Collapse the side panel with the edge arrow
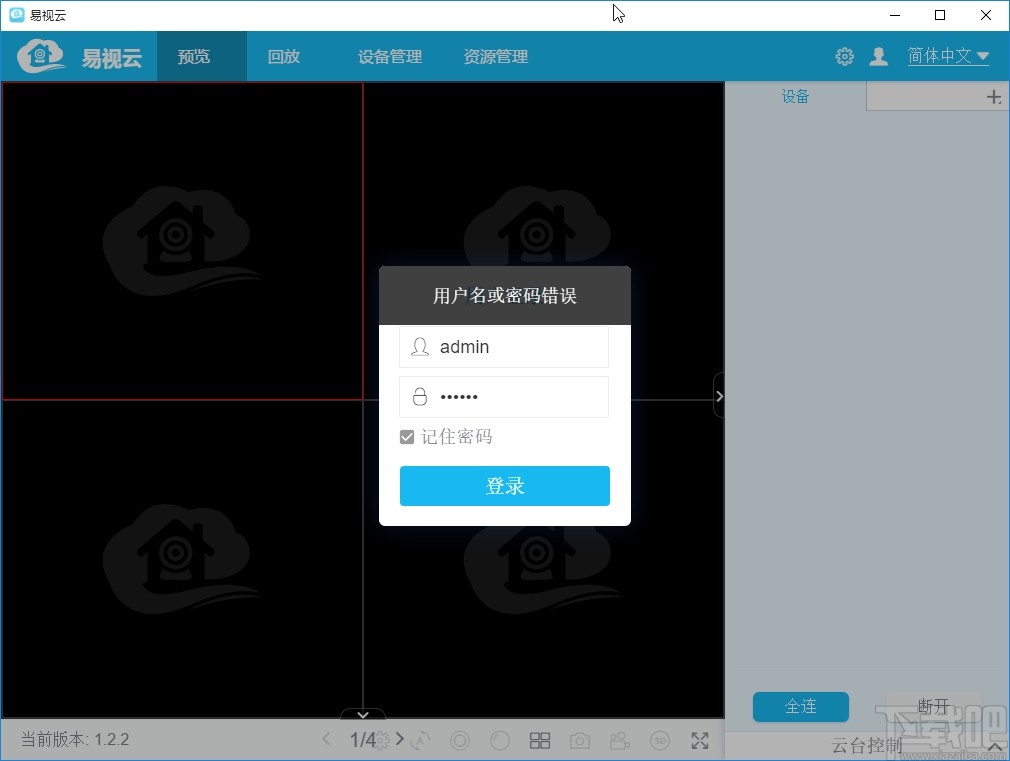Screen dimensions: 1010x761 coord(719,396)
